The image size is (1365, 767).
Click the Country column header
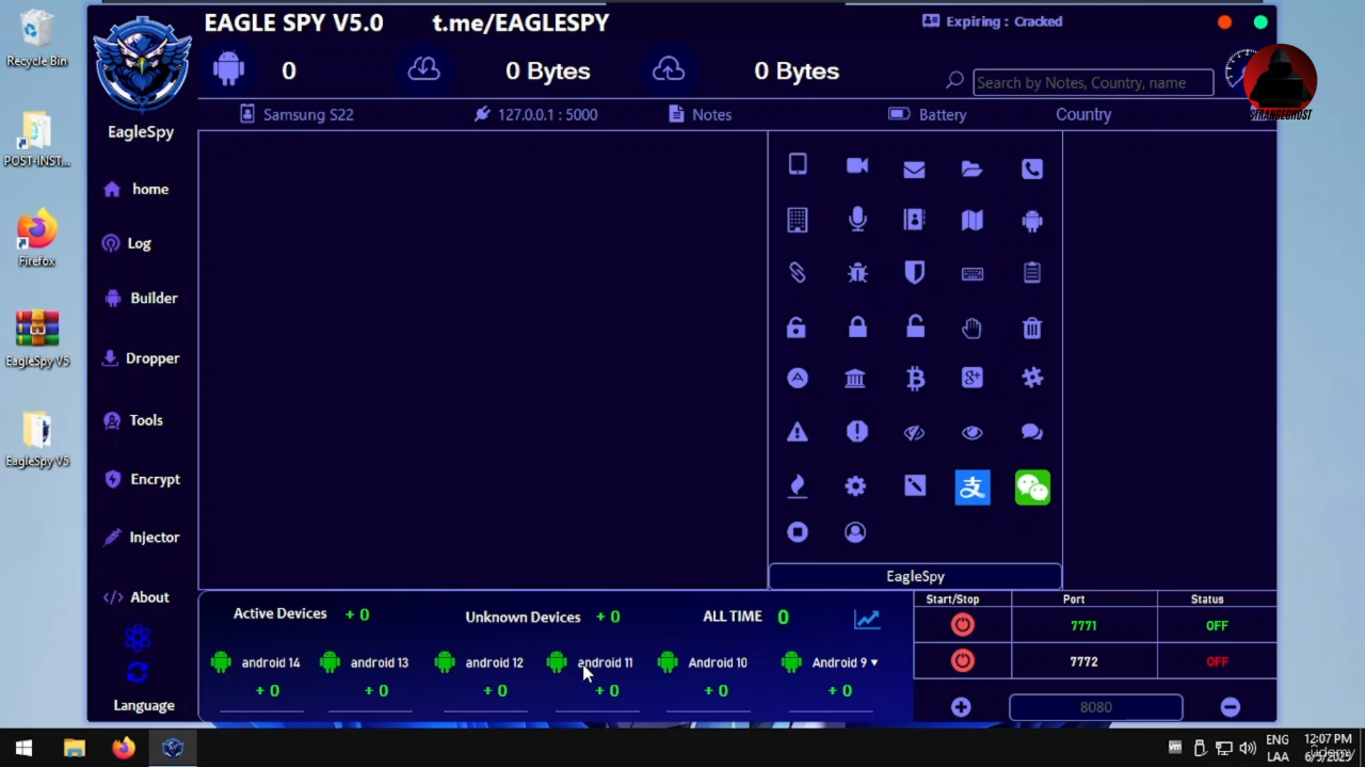(1083, 114)
